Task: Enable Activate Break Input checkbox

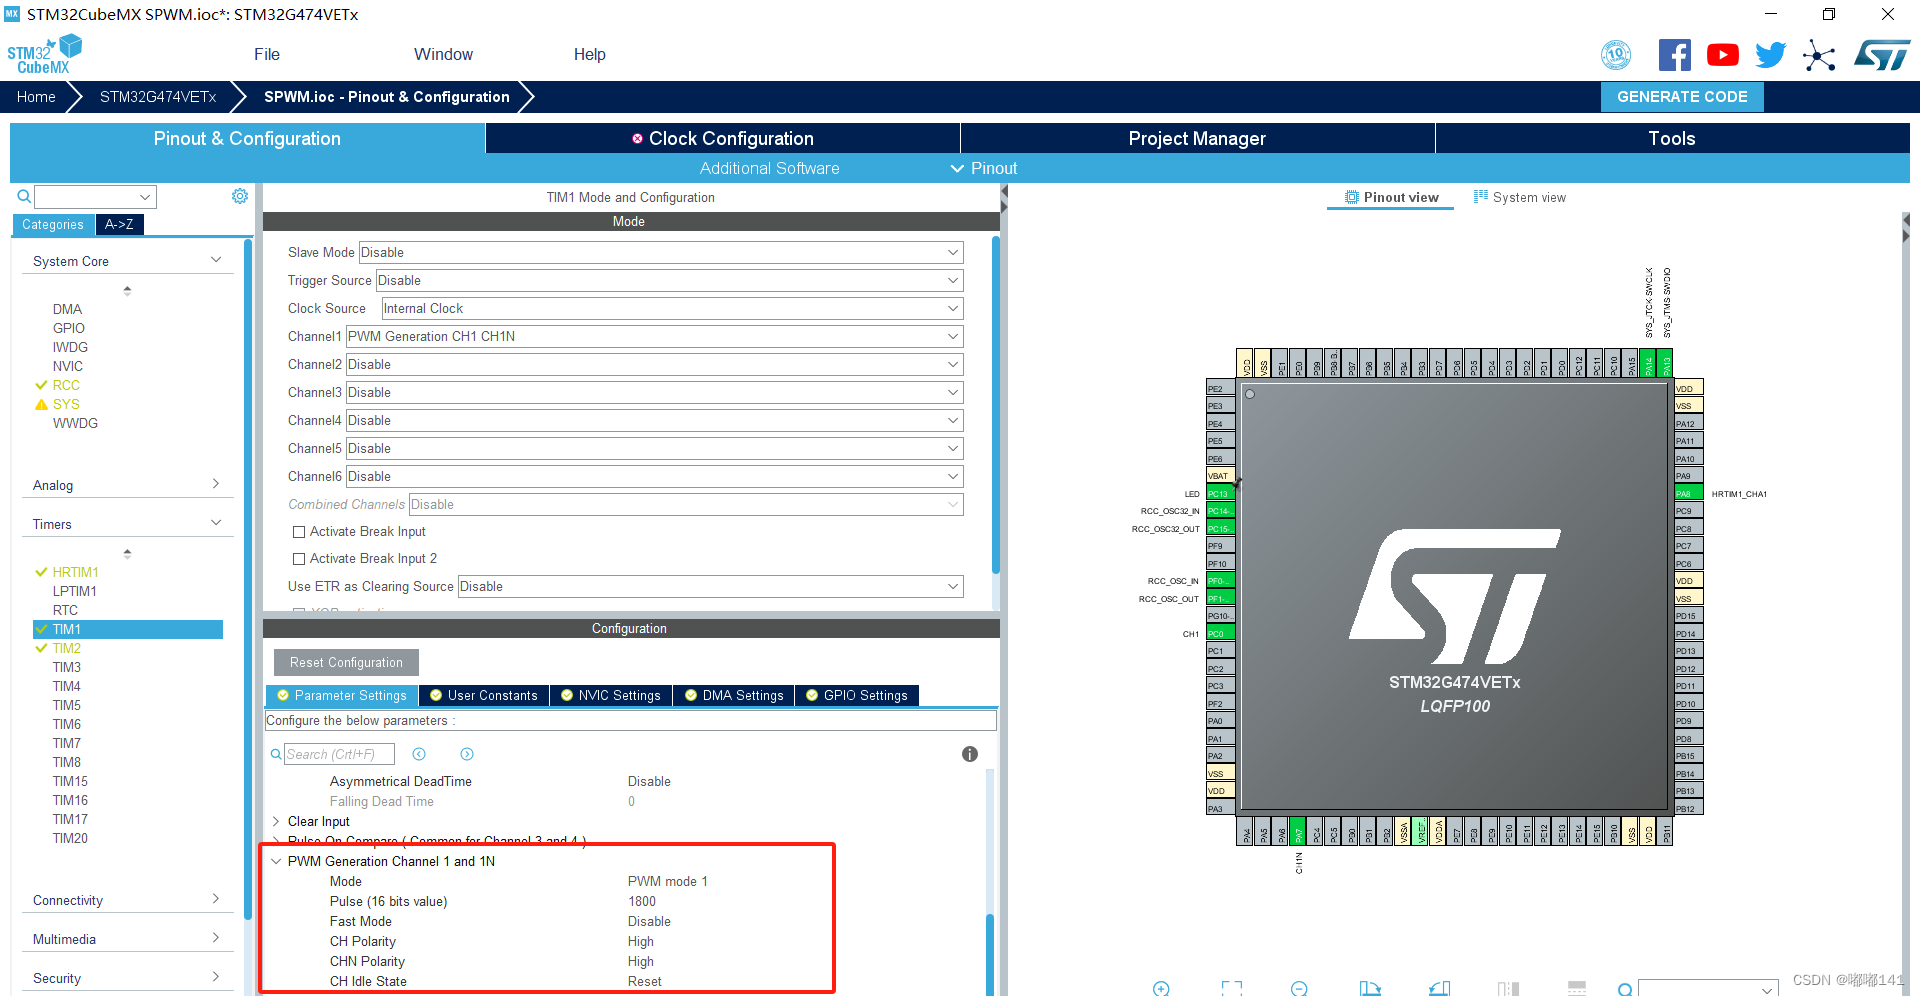Action: pos(298,531)
